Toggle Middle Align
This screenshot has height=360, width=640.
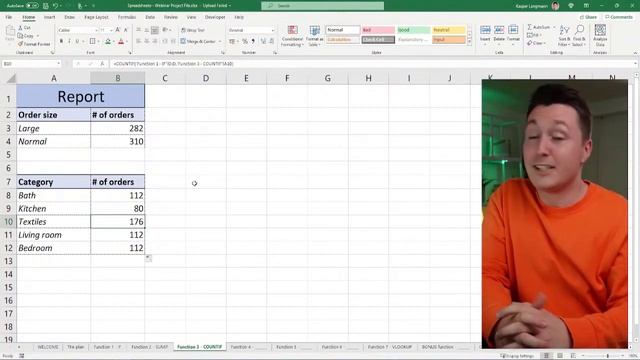[147, 30]
